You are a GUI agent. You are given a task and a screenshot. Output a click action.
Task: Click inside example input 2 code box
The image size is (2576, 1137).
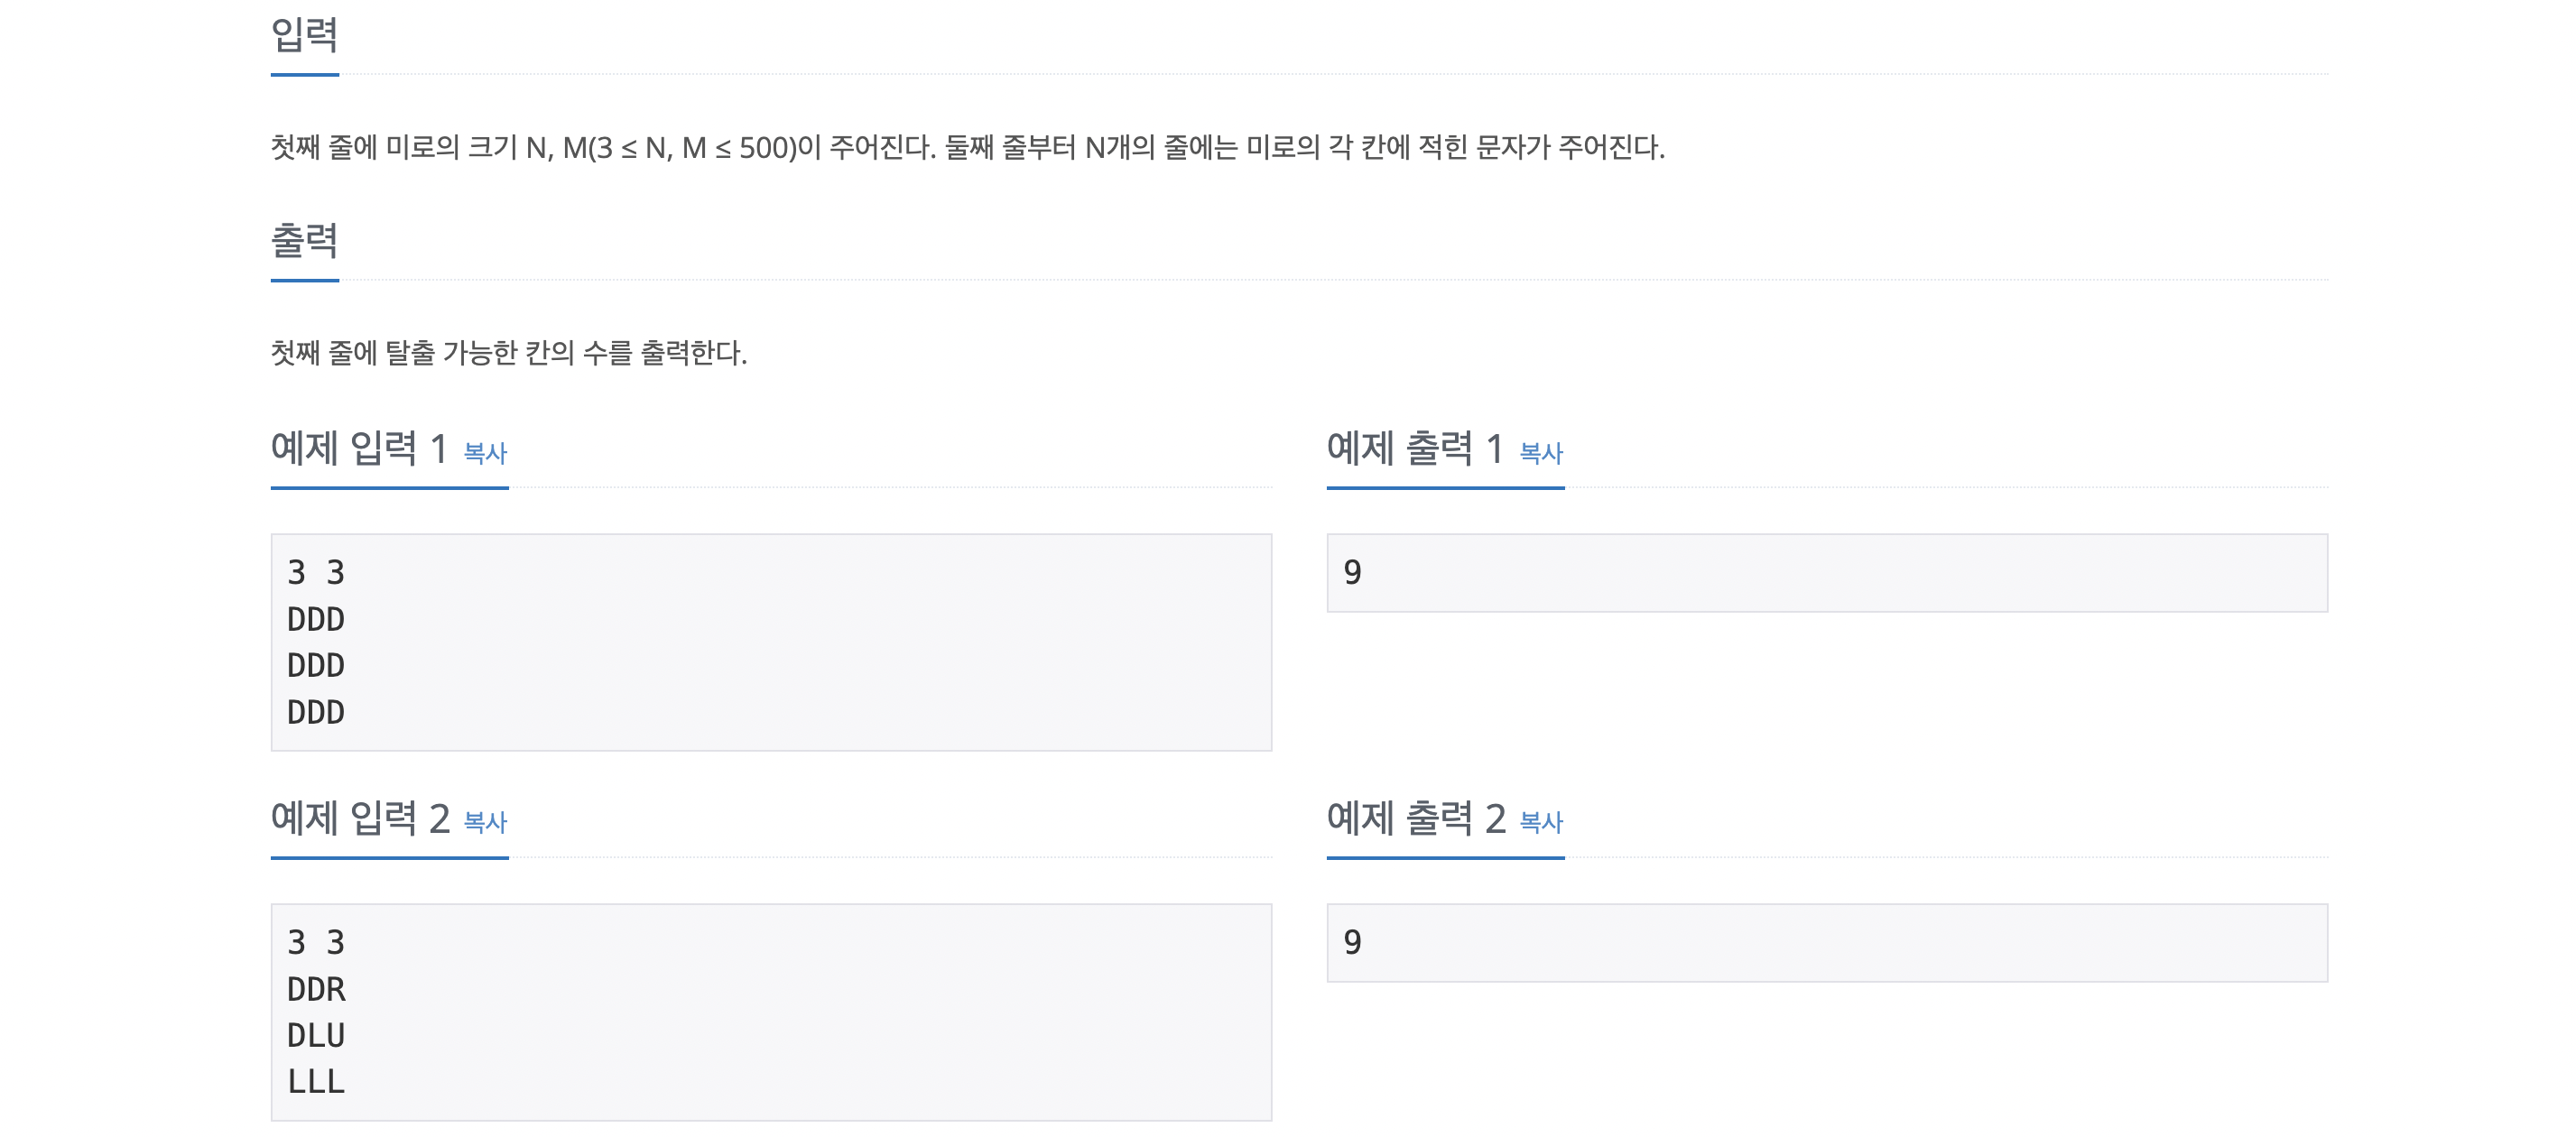click(x=771, y=1012)
